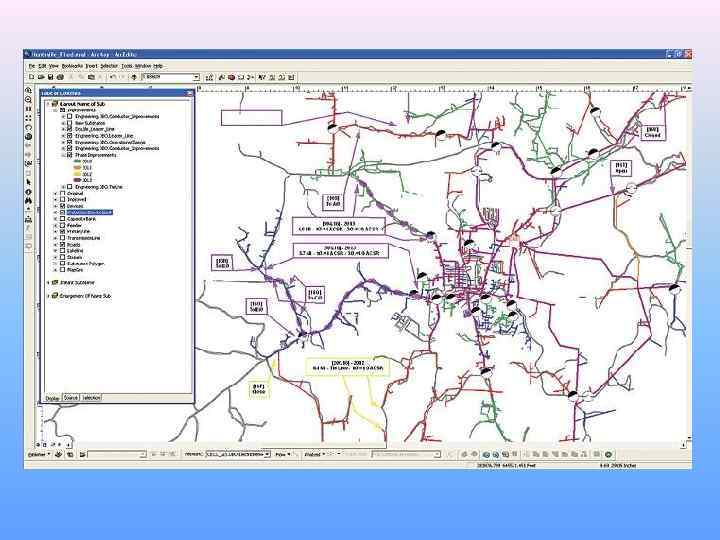The image size is (720, 540).
Task: Toggle the TransmissionLine layer checkbox
Action: coord(63,238)
